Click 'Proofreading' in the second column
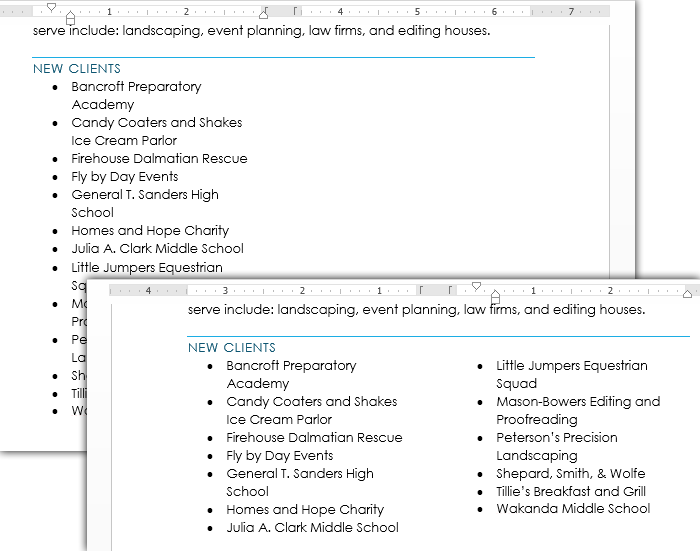 (x=537, y=420)
